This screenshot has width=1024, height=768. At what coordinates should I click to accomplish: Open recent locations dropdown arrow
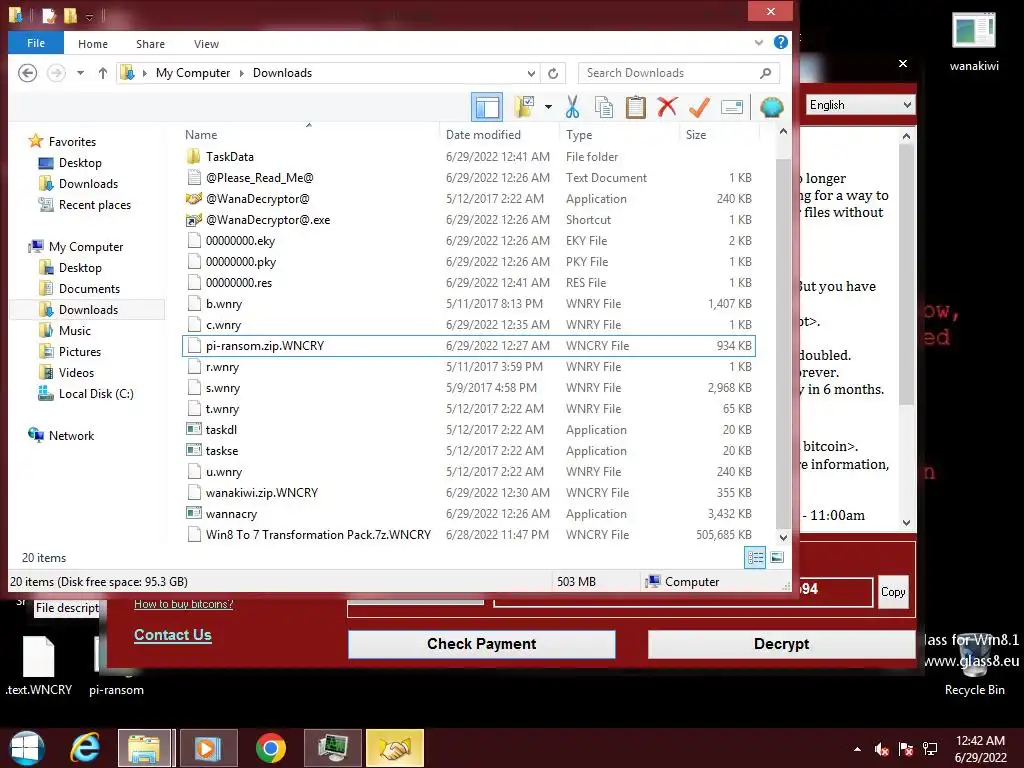point(80,73)
